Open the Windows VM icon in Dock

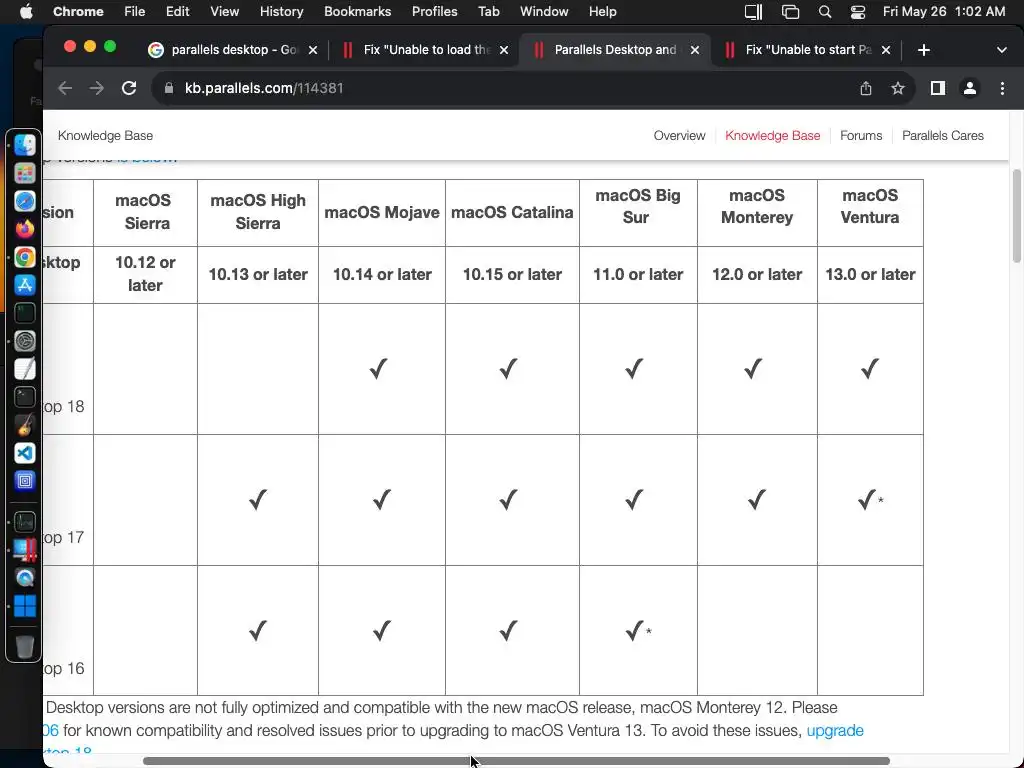coord(25,606)
